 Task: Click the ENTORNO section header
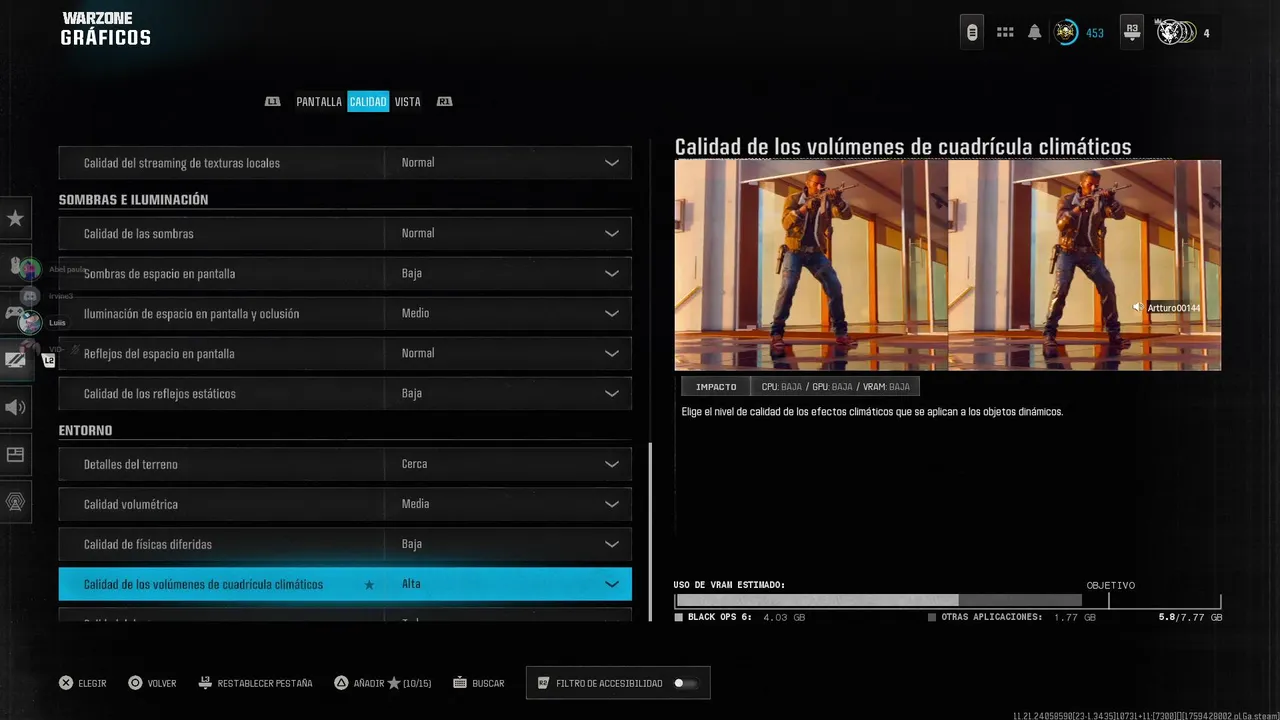click(x=85, y=430)
